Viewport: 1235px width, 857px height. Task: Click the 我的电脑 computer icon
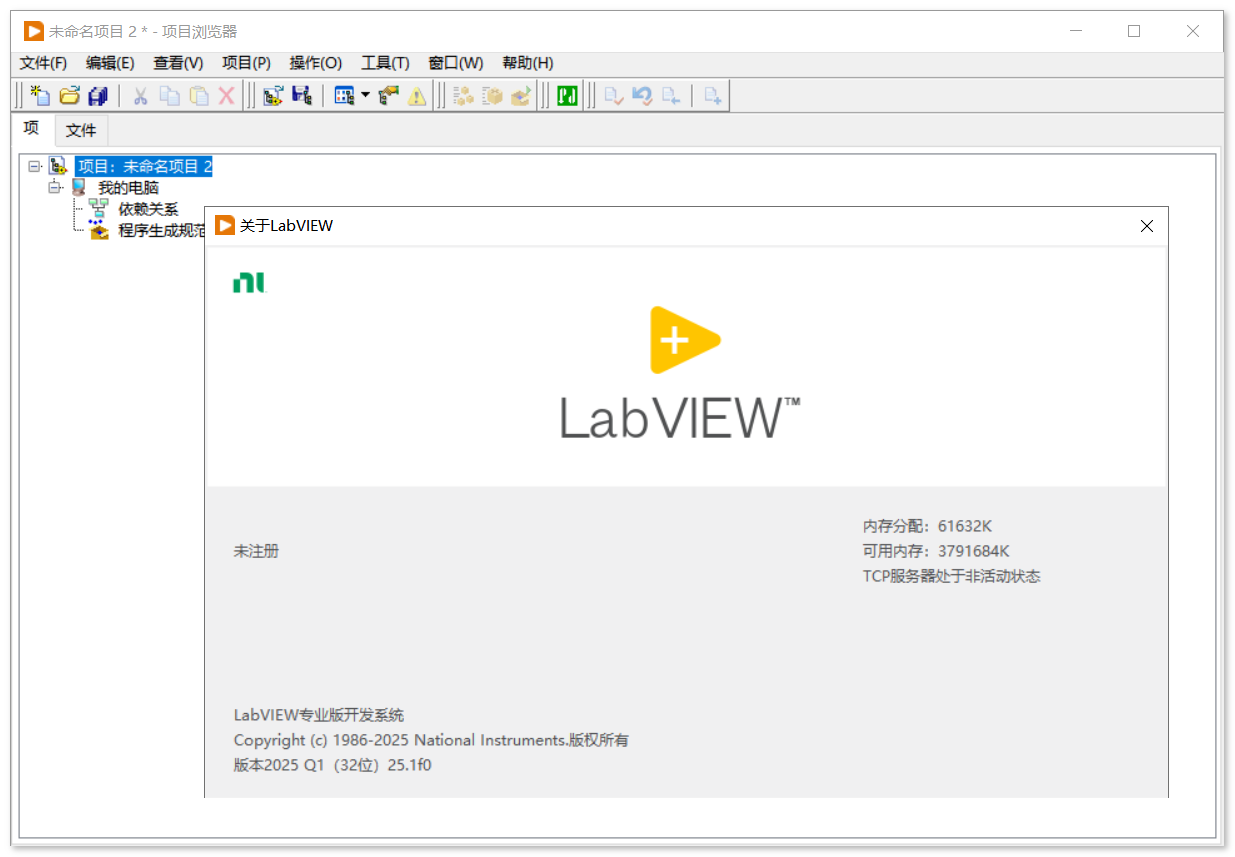pyautogui.click(x=78, y=187)
